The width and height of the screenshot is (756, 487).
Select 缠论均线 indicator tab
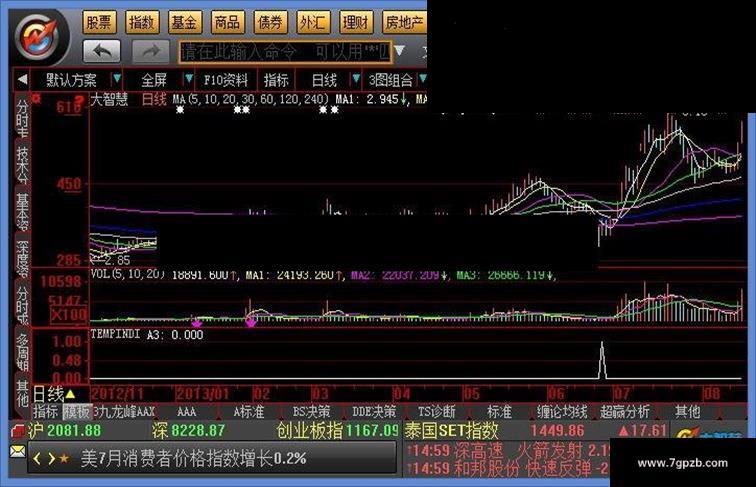(562, 412)
